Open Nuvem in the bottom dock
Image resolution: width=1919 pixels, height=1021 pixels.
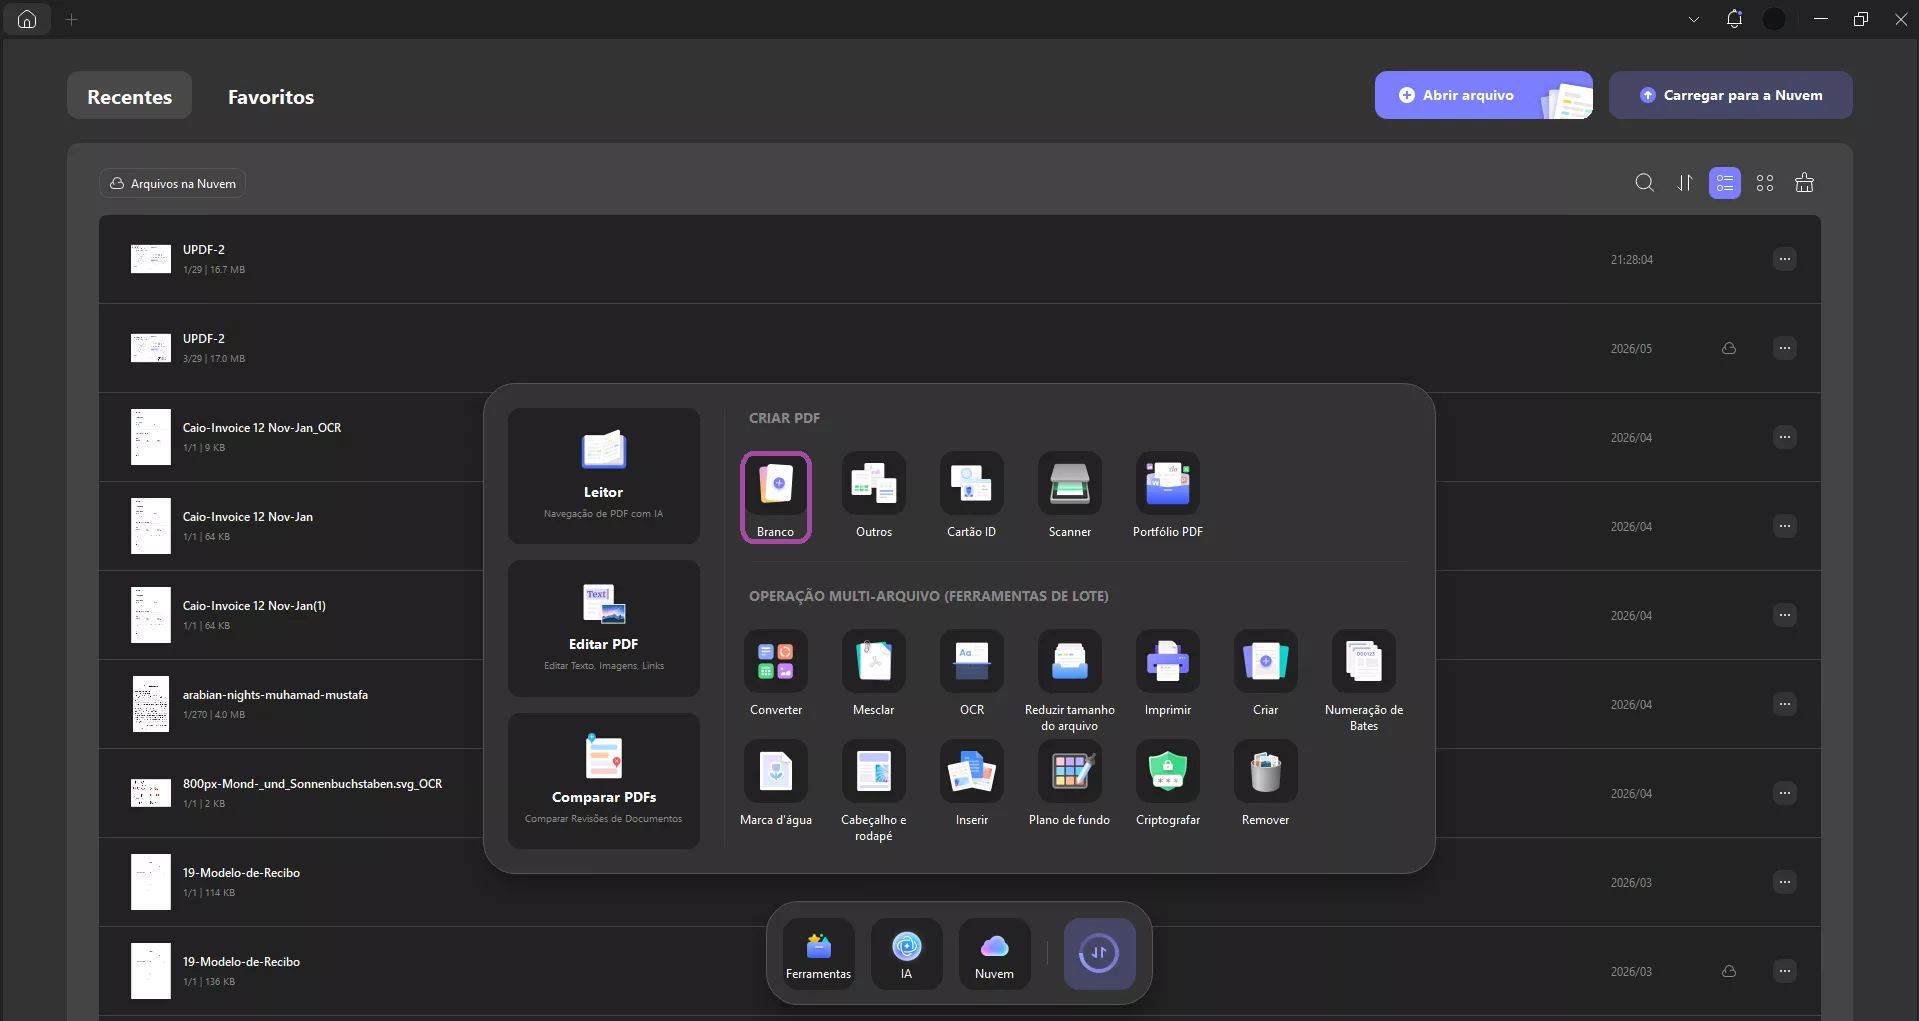995,954
